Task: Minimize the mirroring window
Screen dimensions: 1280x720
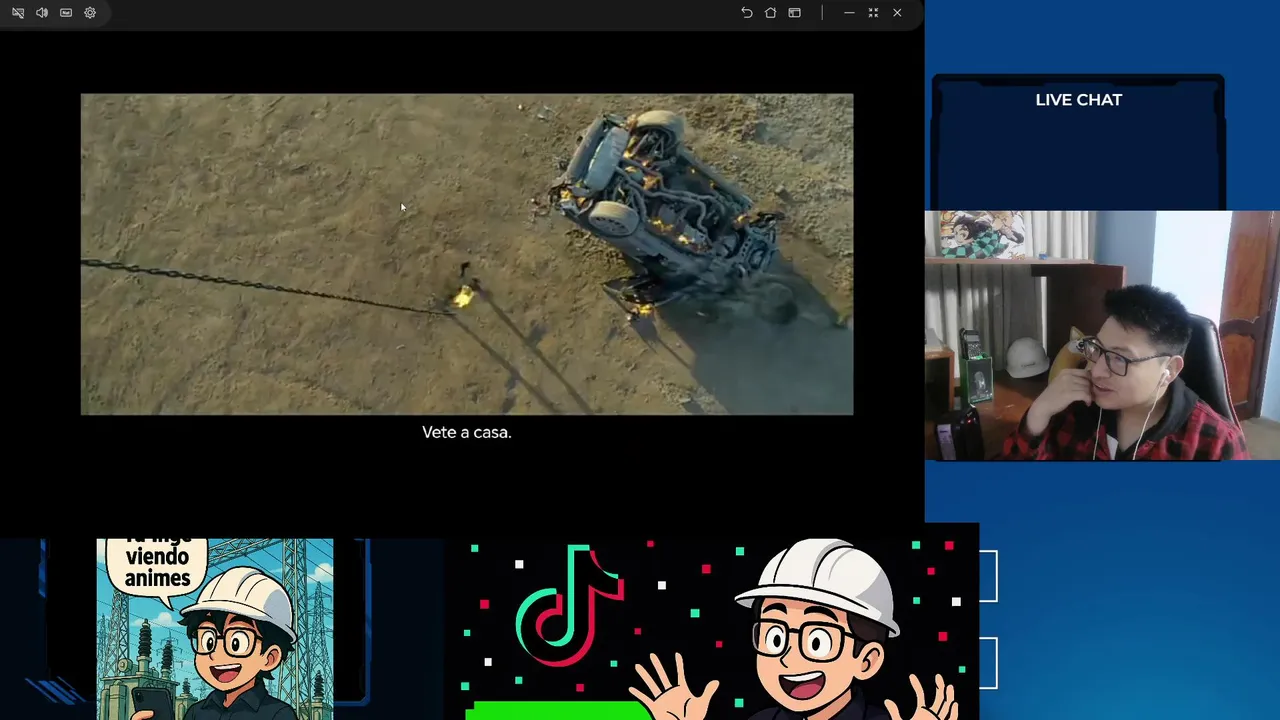Action: [849, 13]
